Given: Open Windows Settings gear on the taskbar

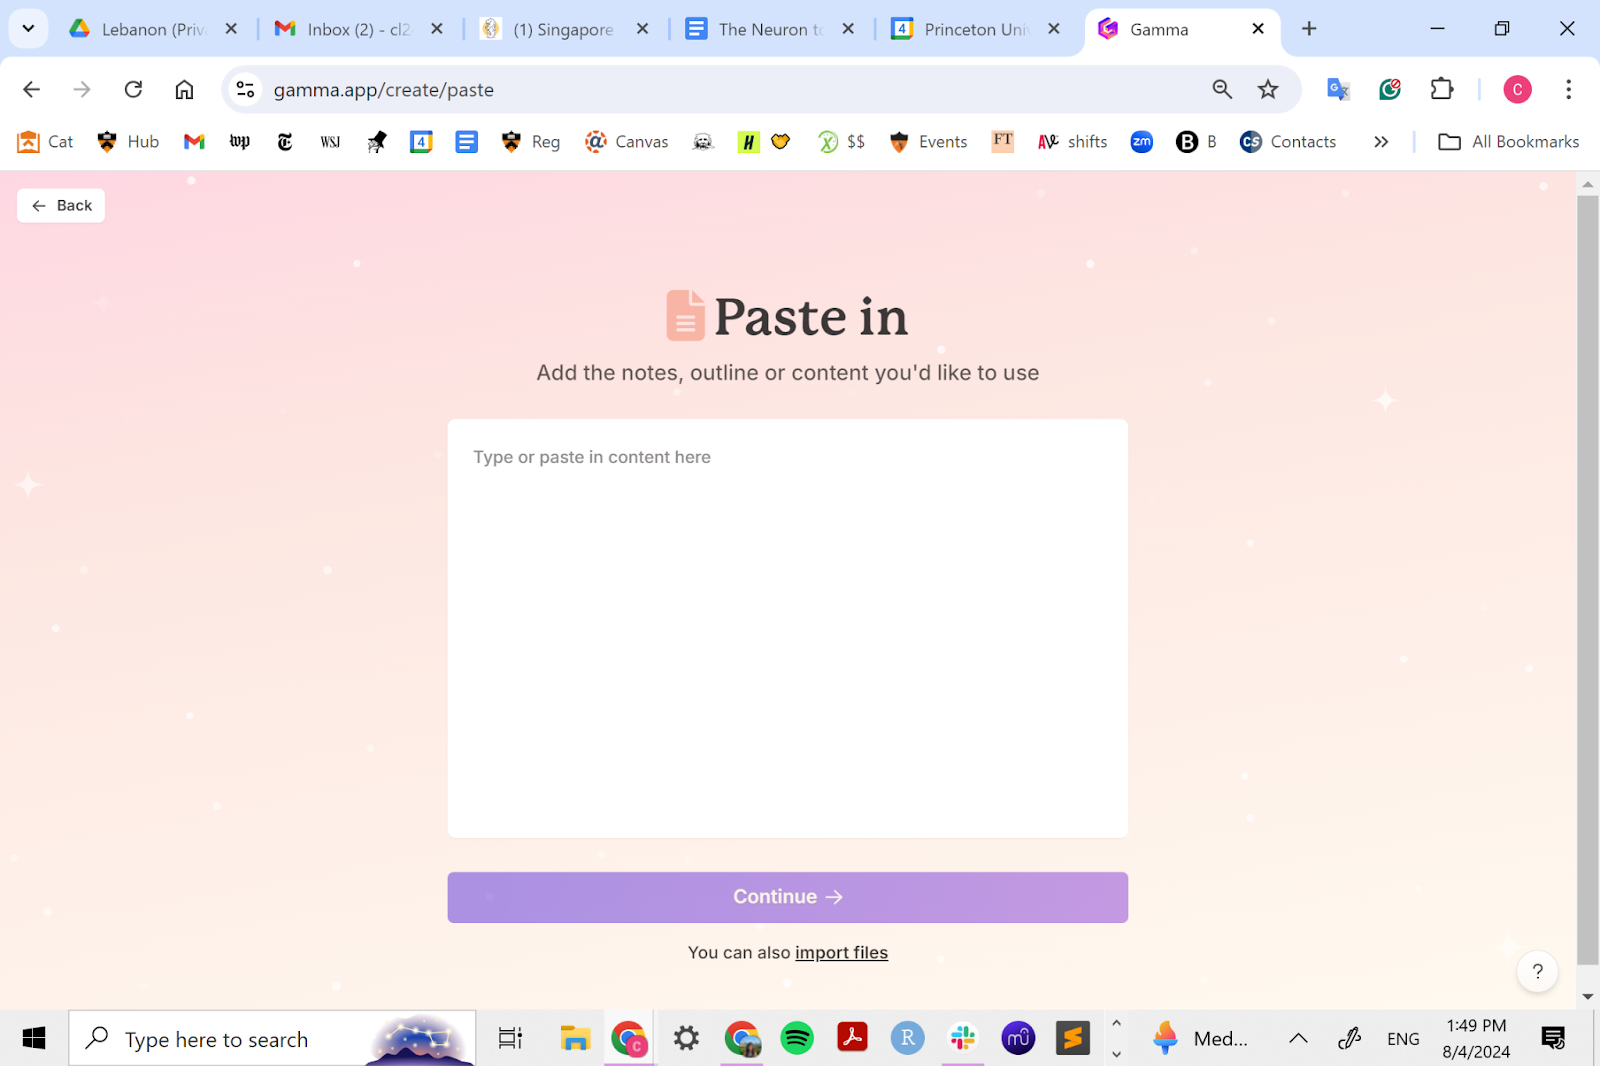Looking at the screenshot, I should pyautogui.click(x=686, y=1039).
